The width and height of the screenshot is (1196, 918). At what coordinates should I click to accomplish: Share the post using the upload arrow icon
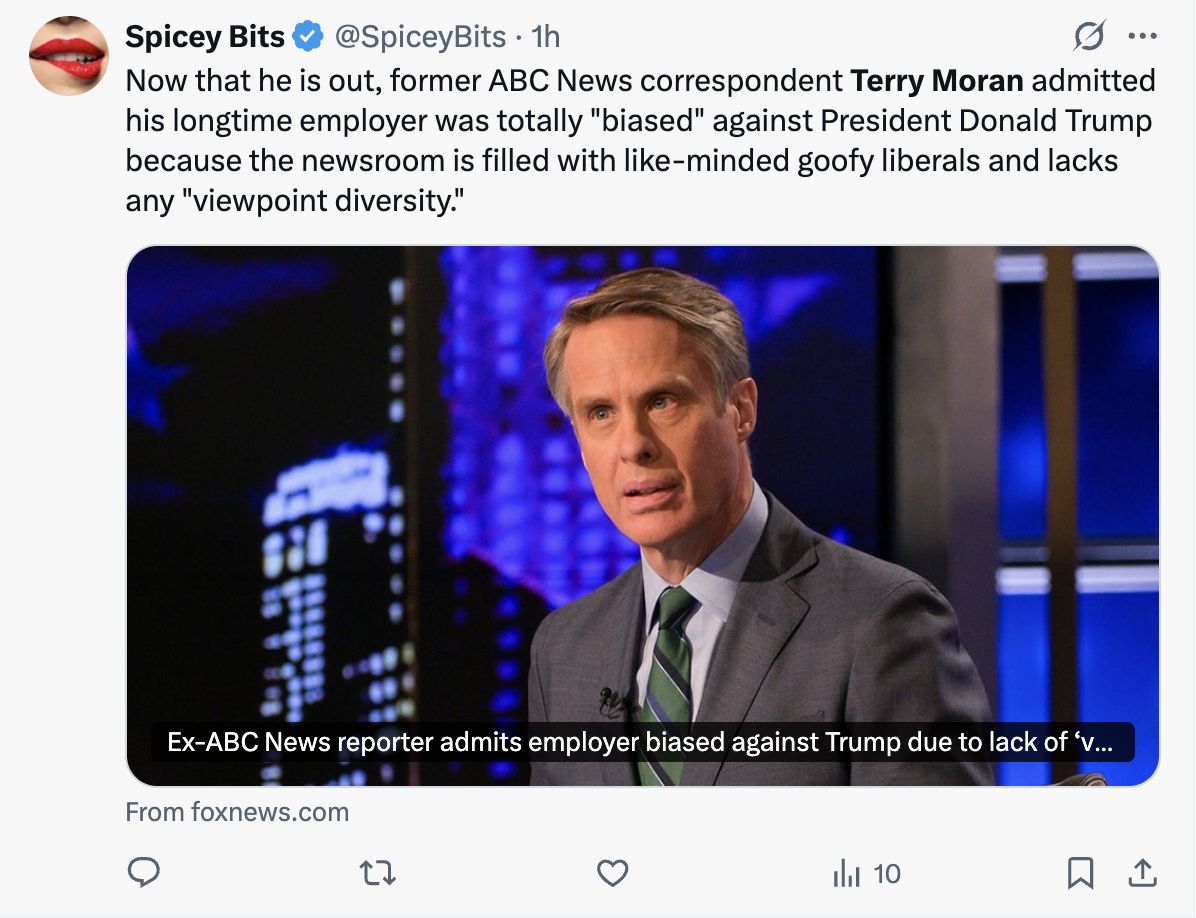(1140, 873)
